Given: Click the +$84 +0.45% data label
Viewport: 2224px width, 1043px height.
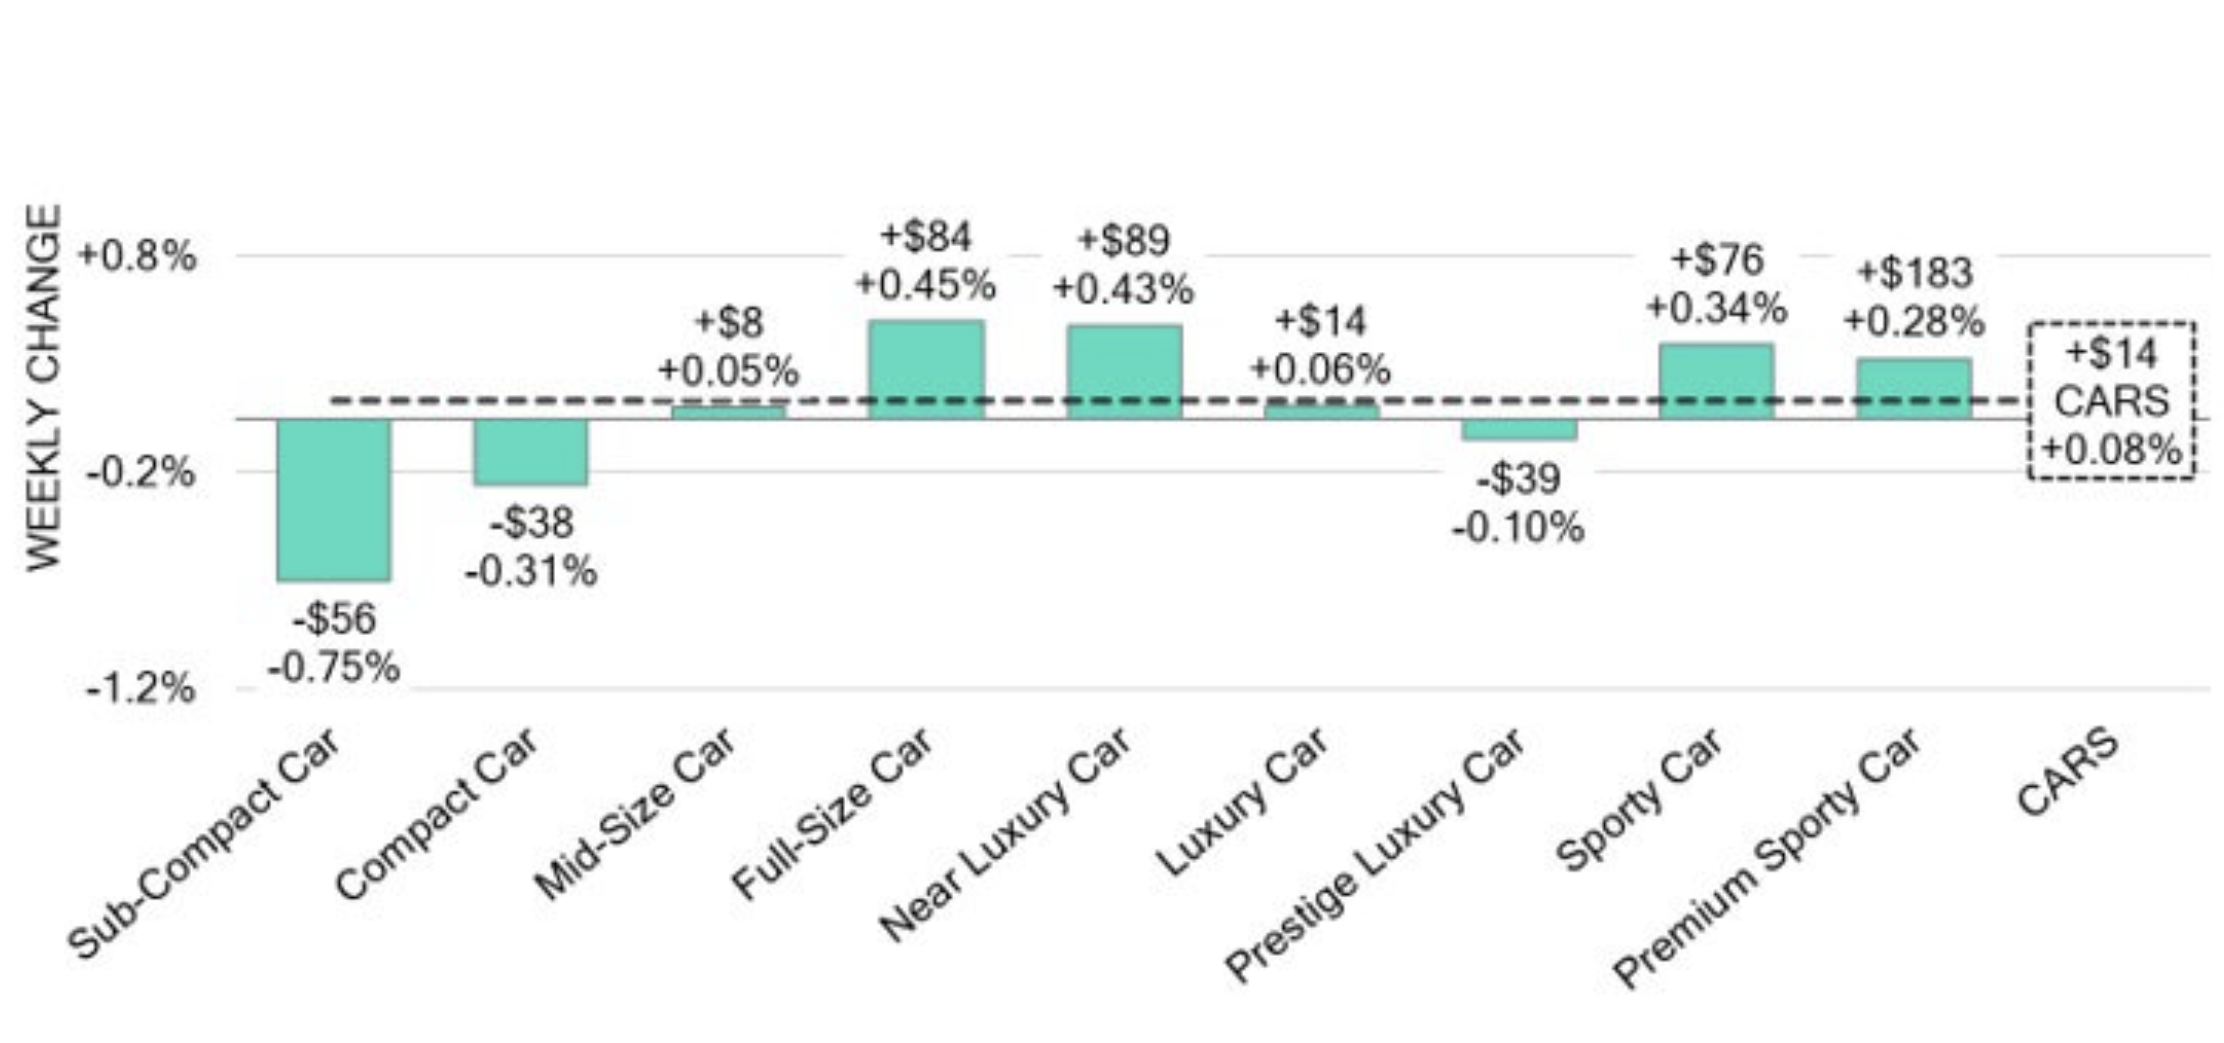Looking at the screenshot, I should (926, 261).
